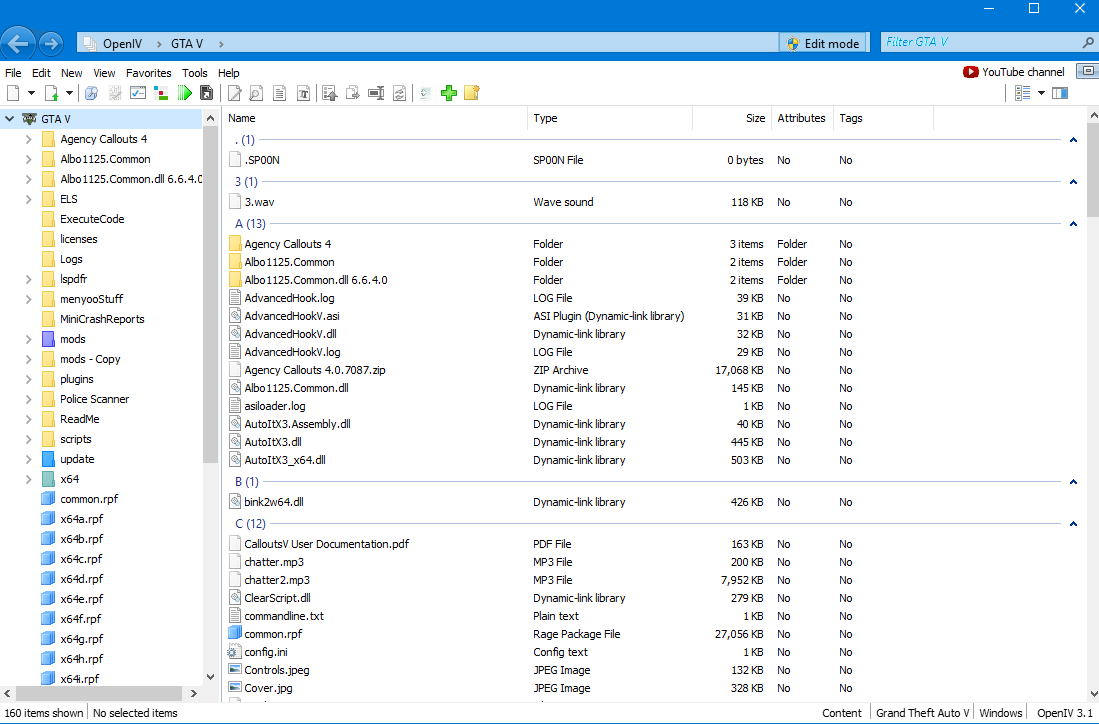Click the blue globe search toolbar icon

[x=91, y=93]
